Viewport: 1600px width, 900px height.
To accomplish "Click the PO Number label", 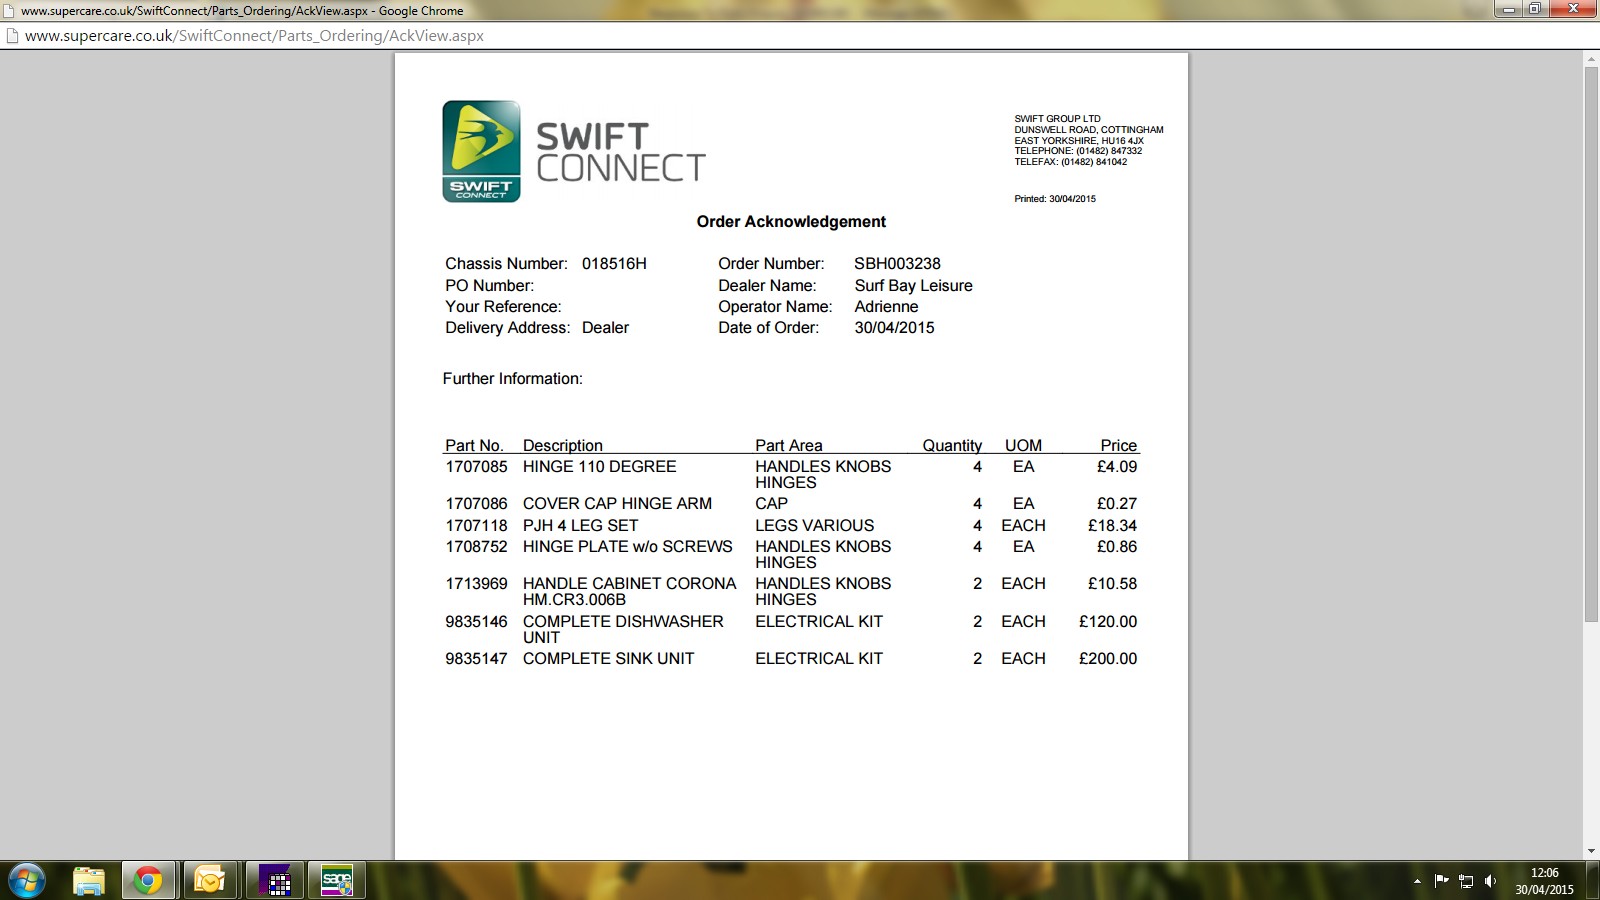I will [x=489, y=286].
